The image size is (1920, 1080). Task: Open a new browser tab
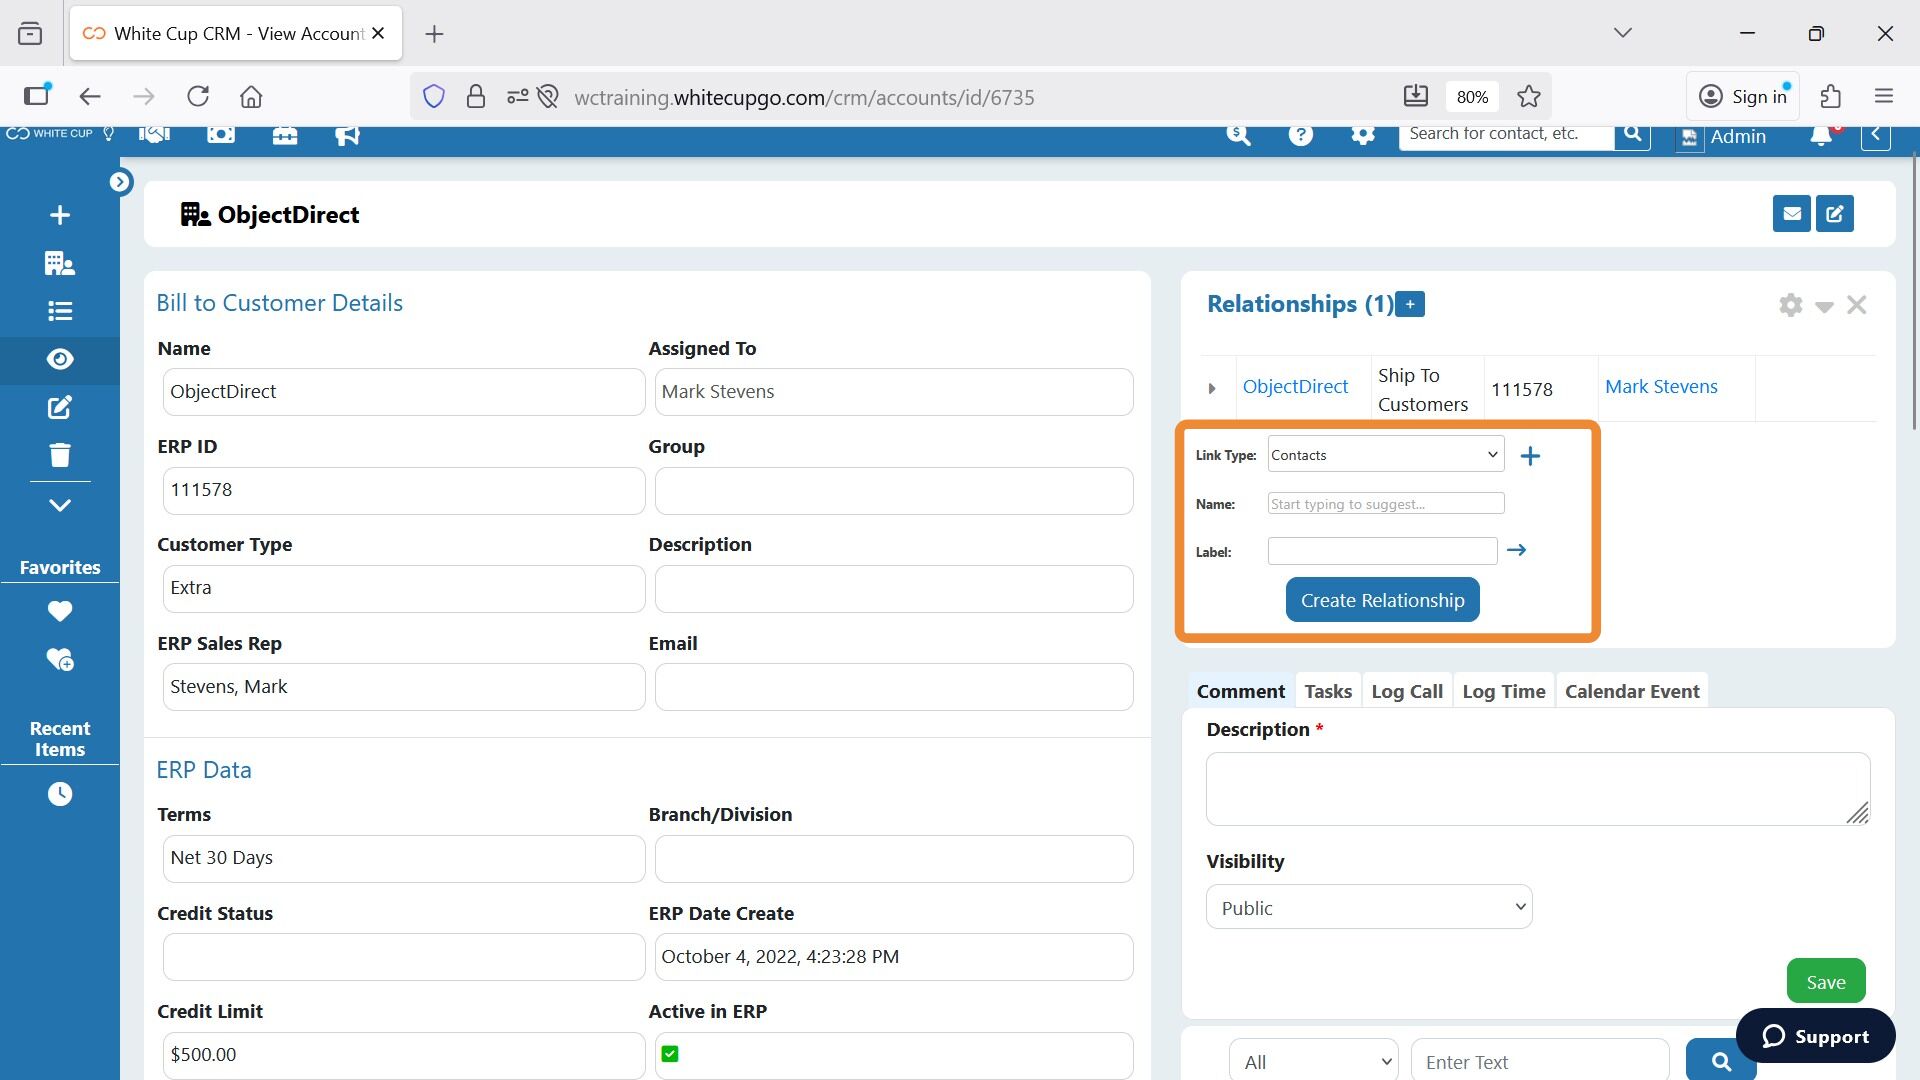pos(434,34)
